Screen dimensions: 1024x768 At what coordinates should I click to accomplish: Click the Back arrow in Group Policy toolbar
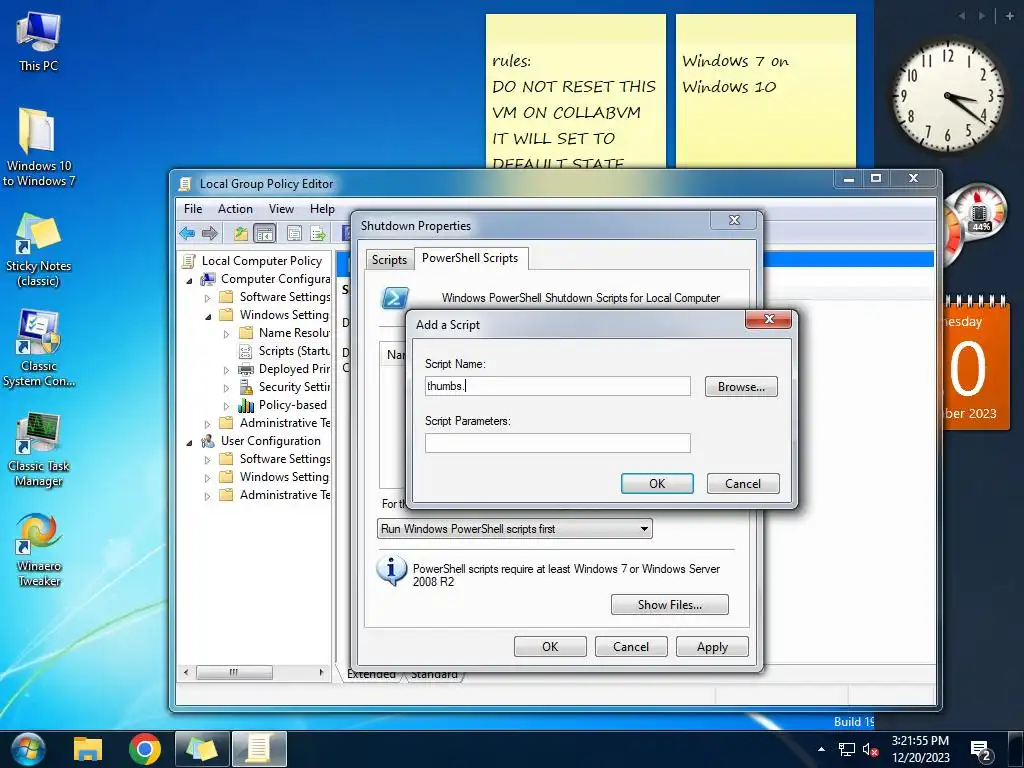(x=187, y=233)
